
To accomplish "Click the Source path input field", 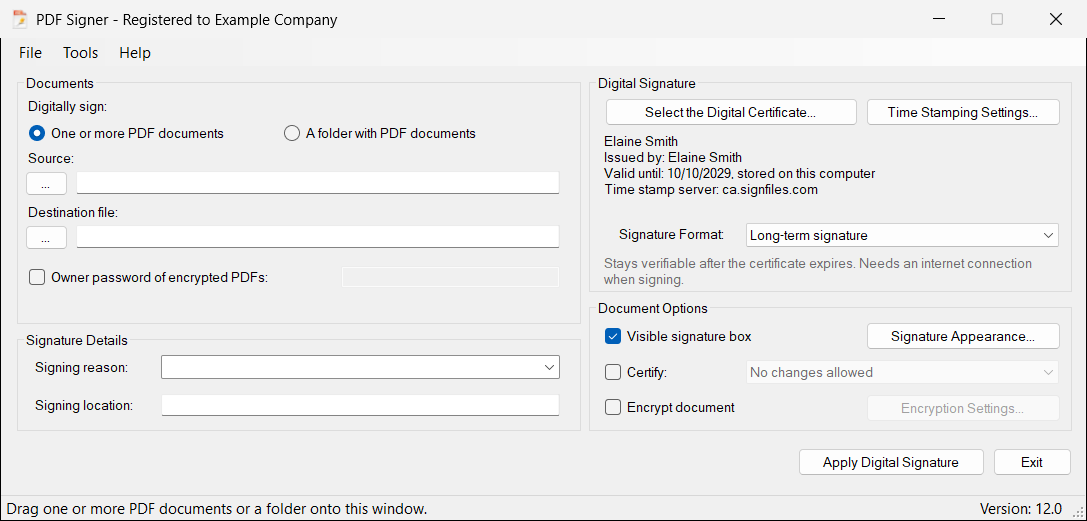I will point(318,183).
